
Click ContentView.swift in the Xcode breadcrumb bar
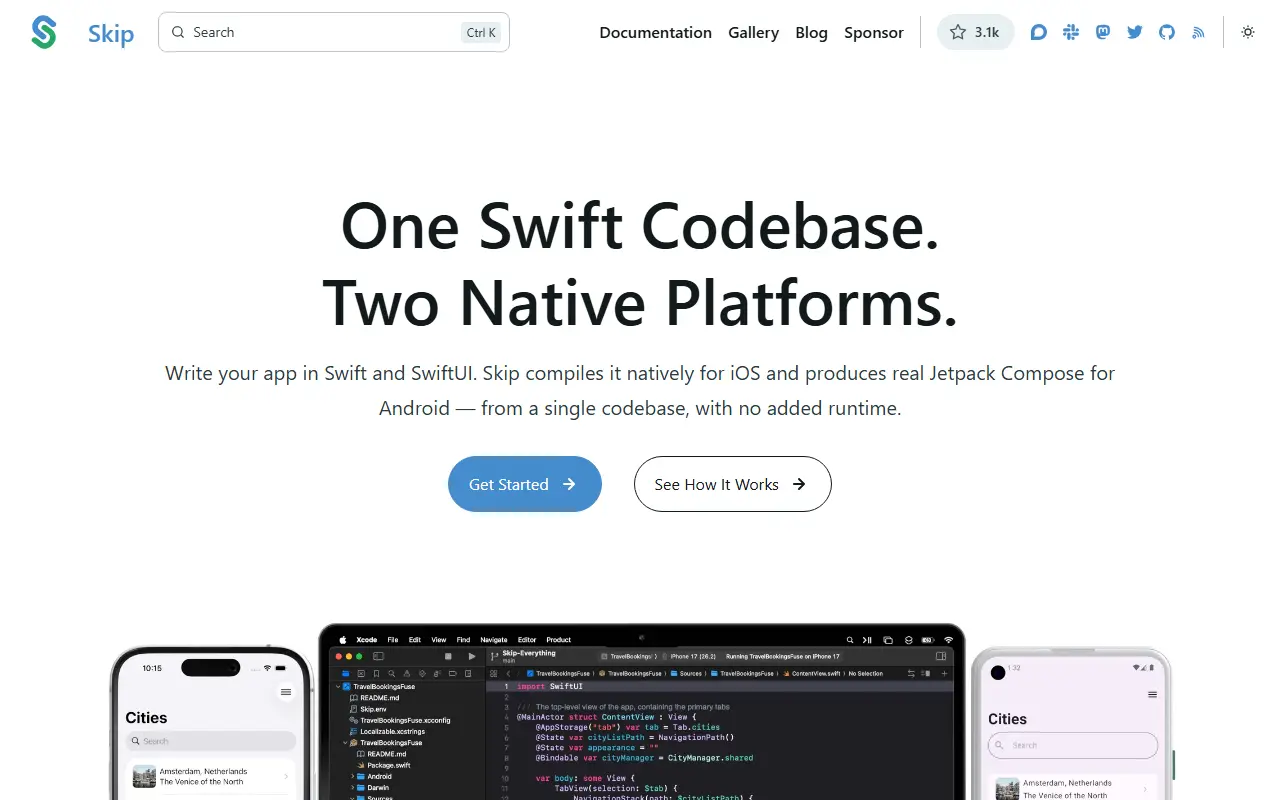point(814,674)
